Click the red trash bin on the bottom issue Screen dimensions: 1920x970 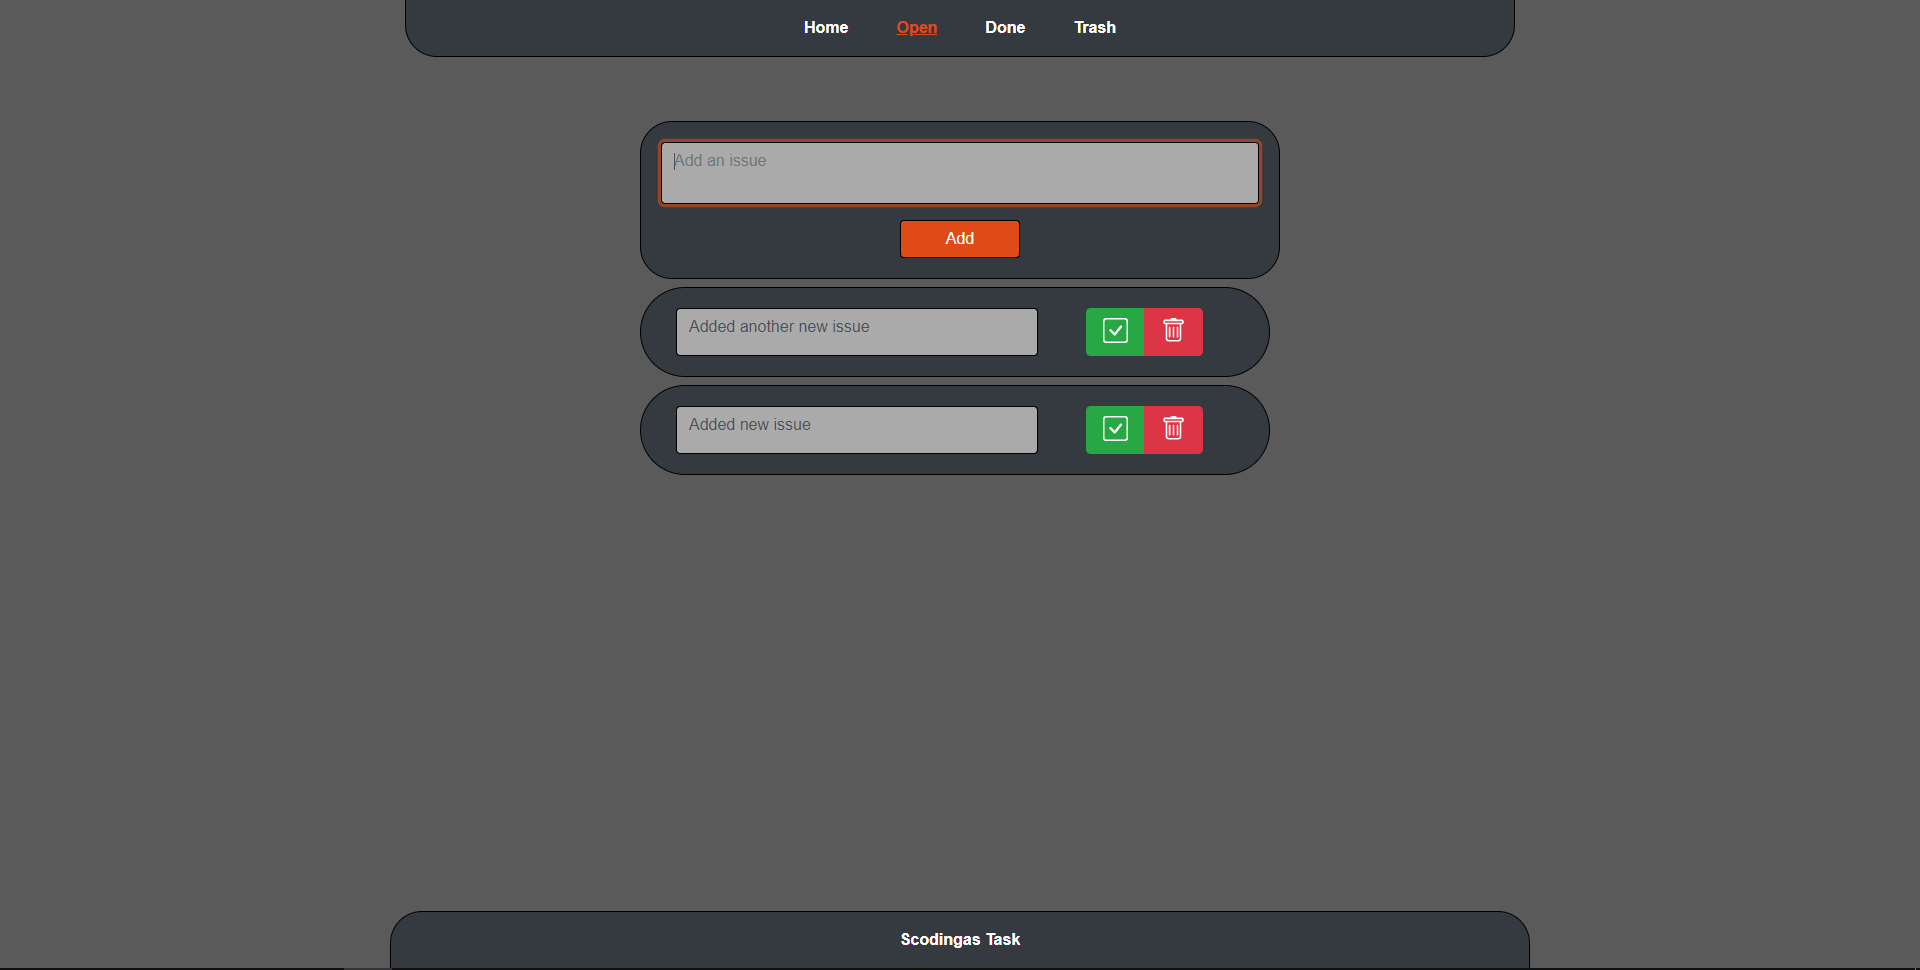[1173, 429]
